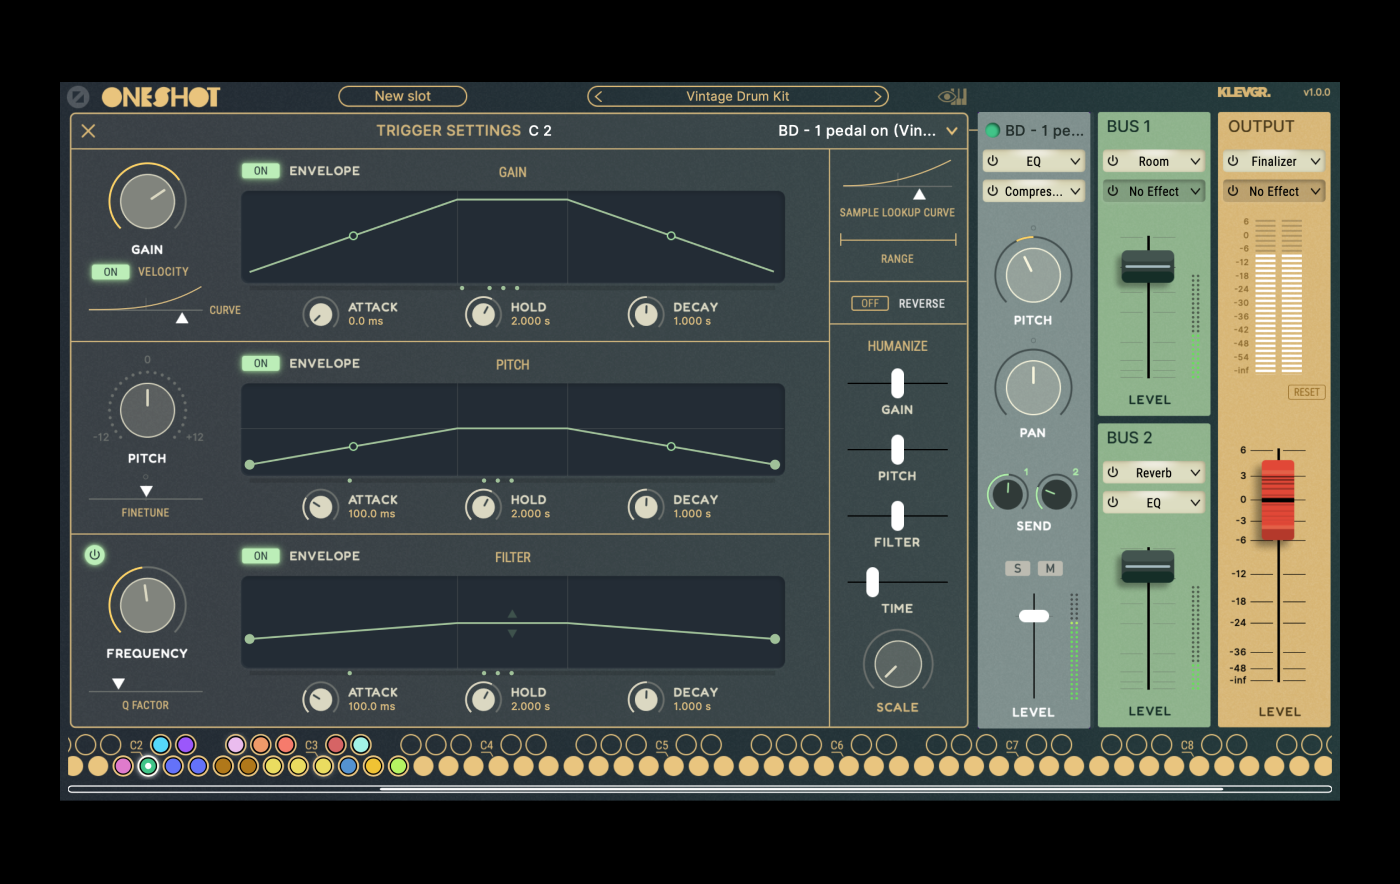Click the Send 2 knob

[1057, 493]
